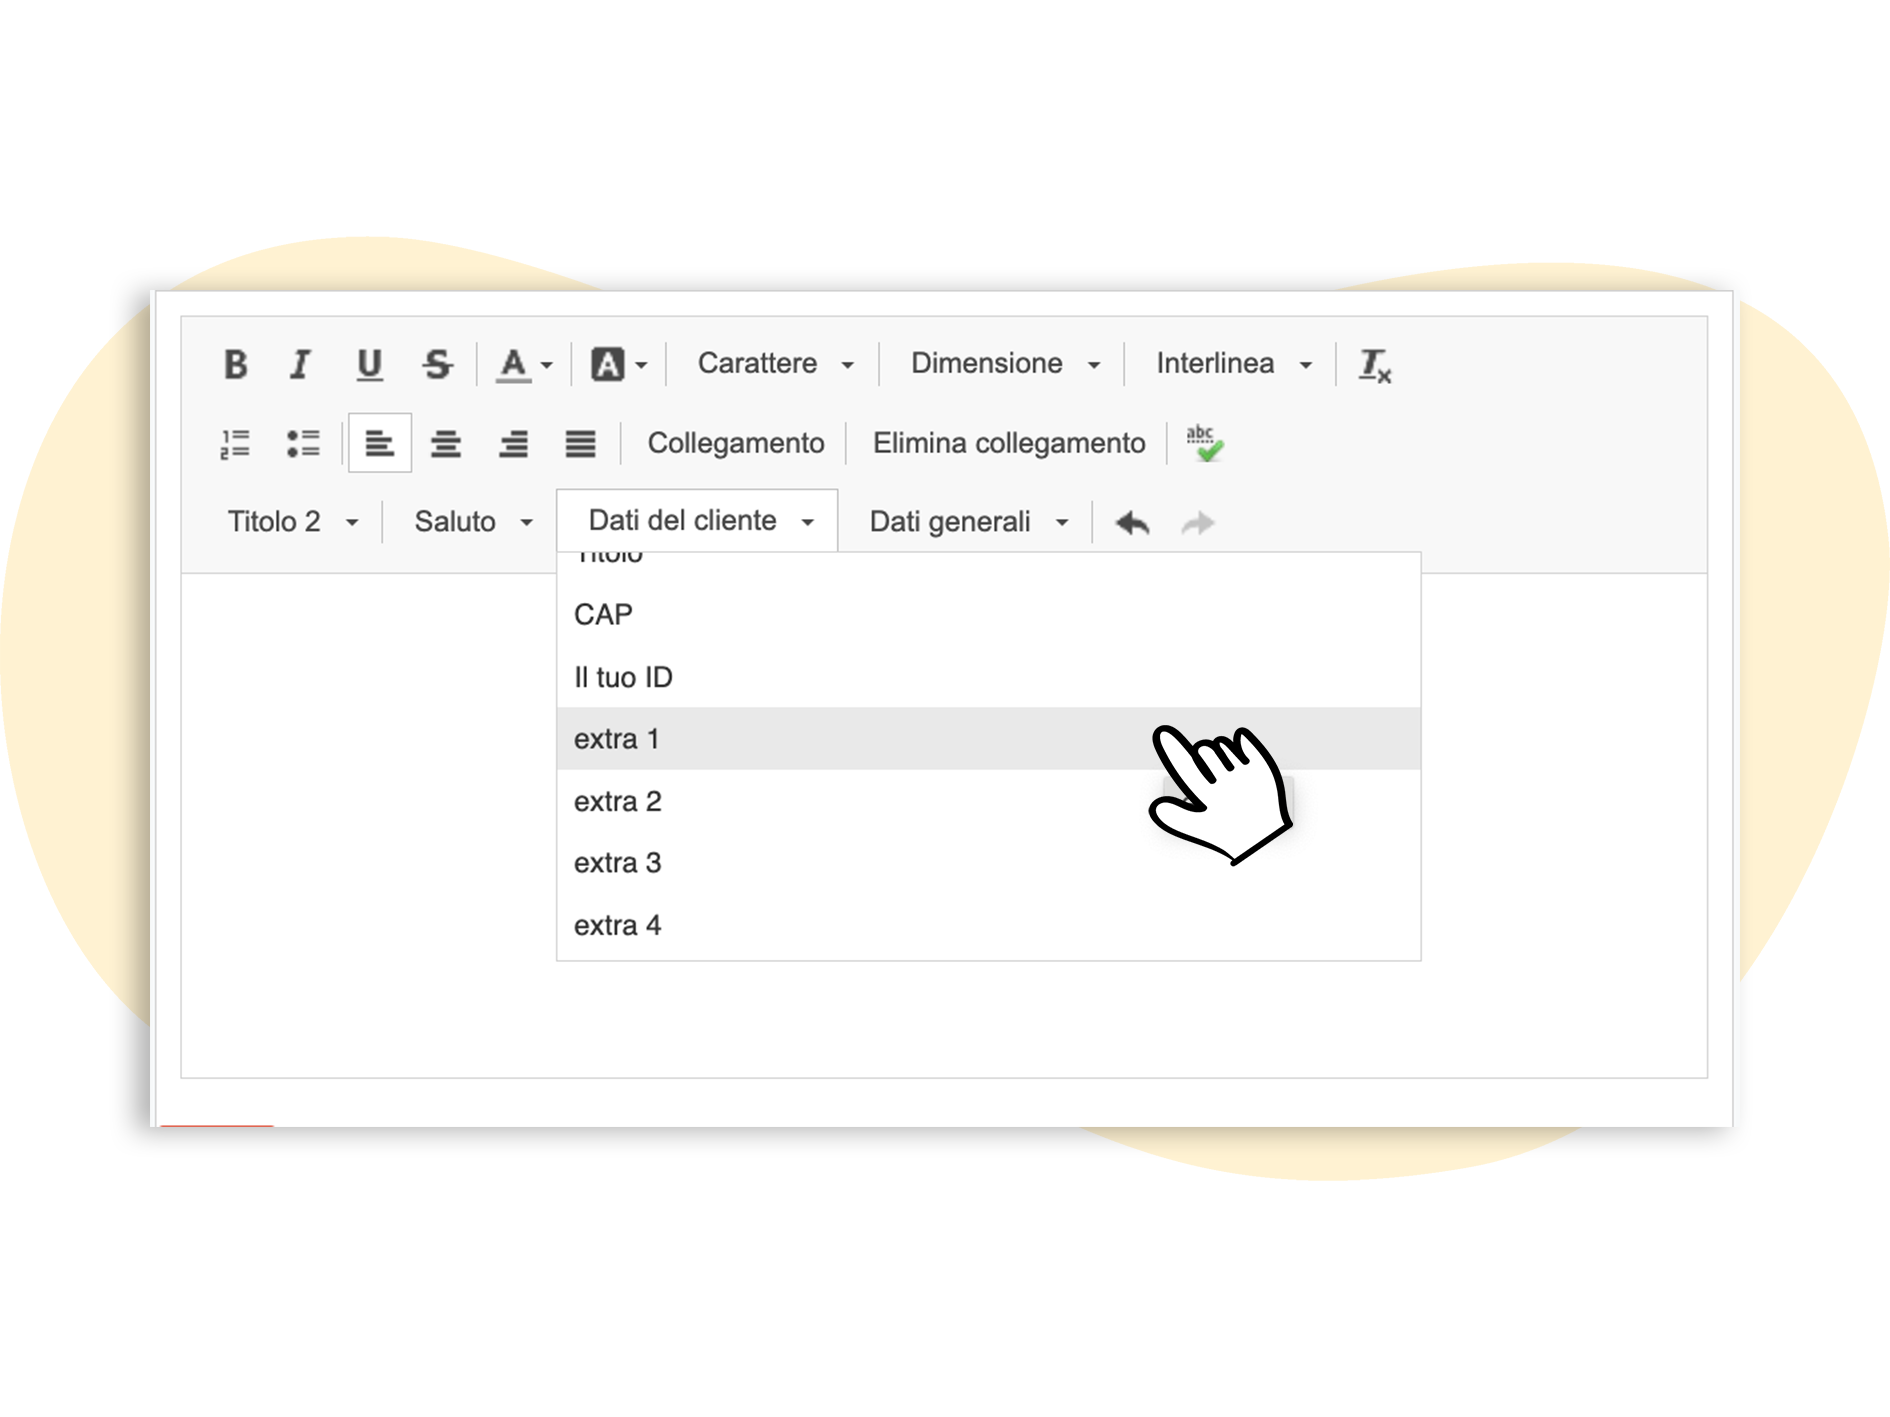Viewport: 1890px width, 1417px height.
Task: Toggle bold formatting
Action: tap(235, 364)
